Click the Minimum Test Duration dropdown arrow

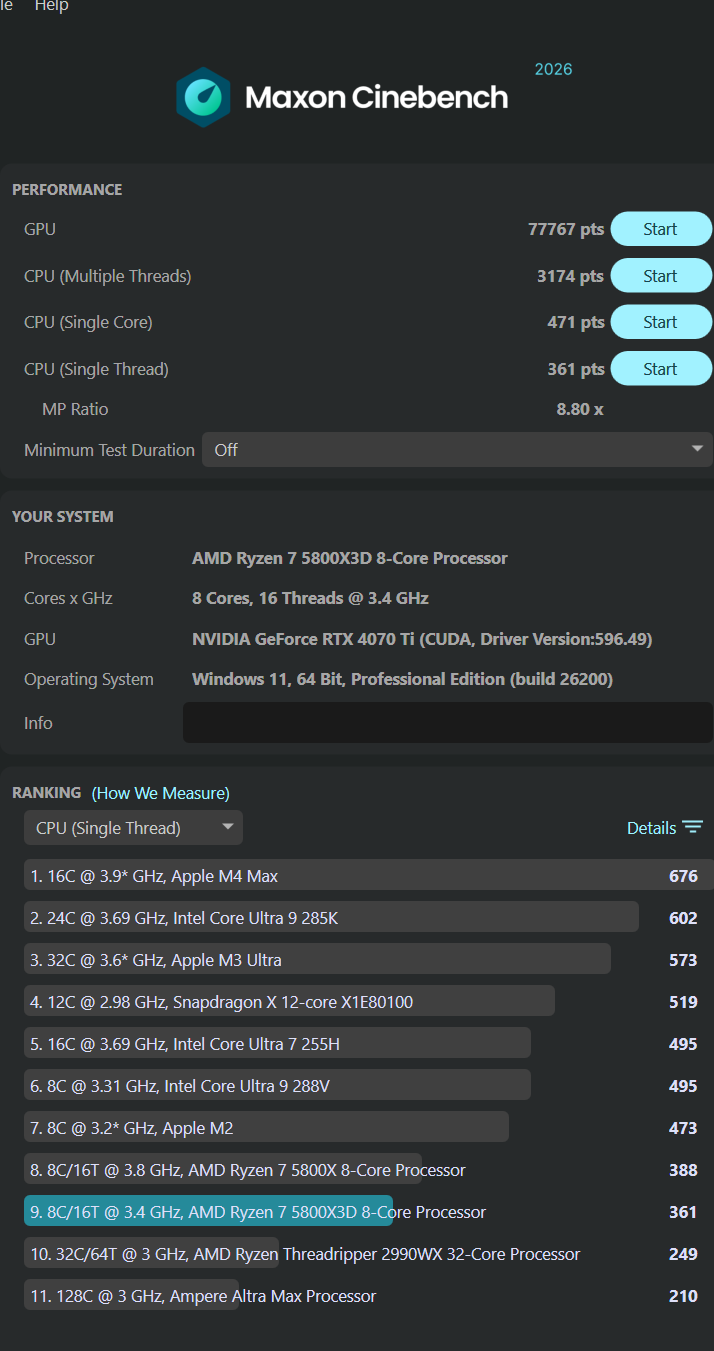tap(698, 449)
